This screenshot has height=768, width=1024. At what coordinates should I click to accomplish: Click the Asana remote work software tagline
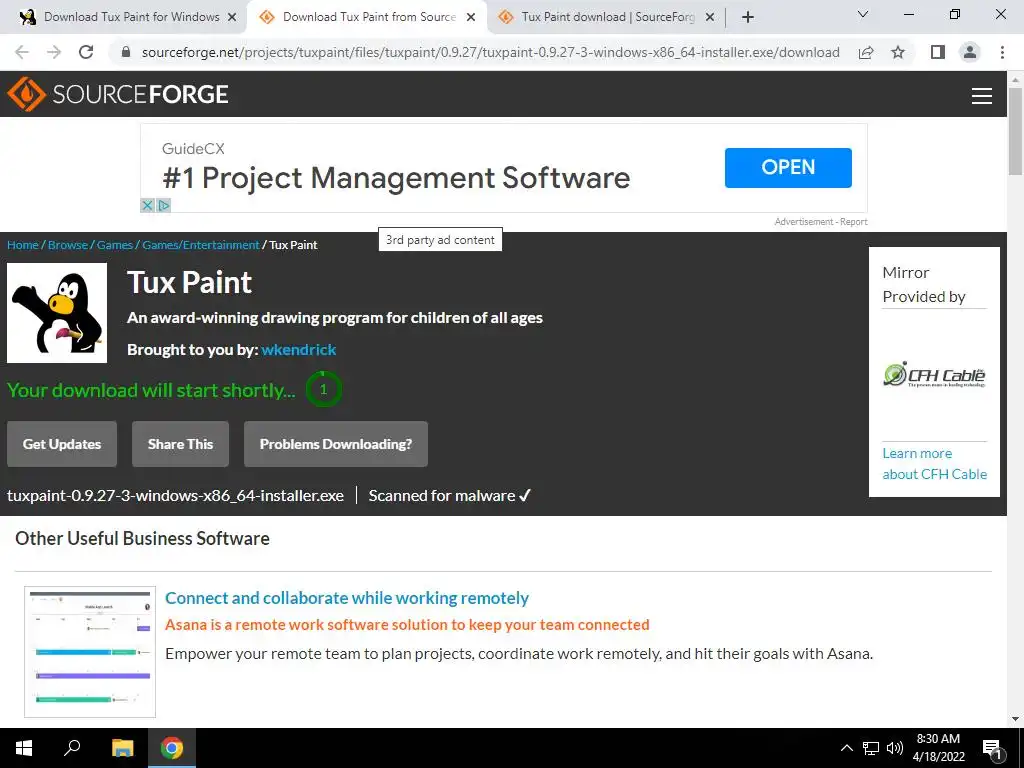[407, 625]
